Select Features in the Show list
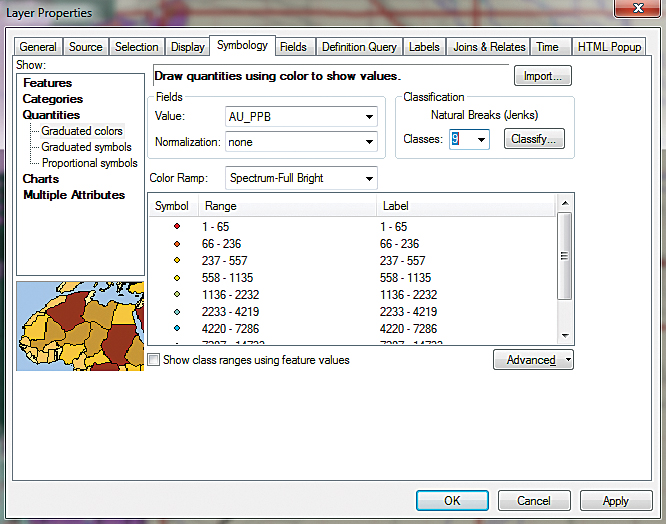 [48, 83]
